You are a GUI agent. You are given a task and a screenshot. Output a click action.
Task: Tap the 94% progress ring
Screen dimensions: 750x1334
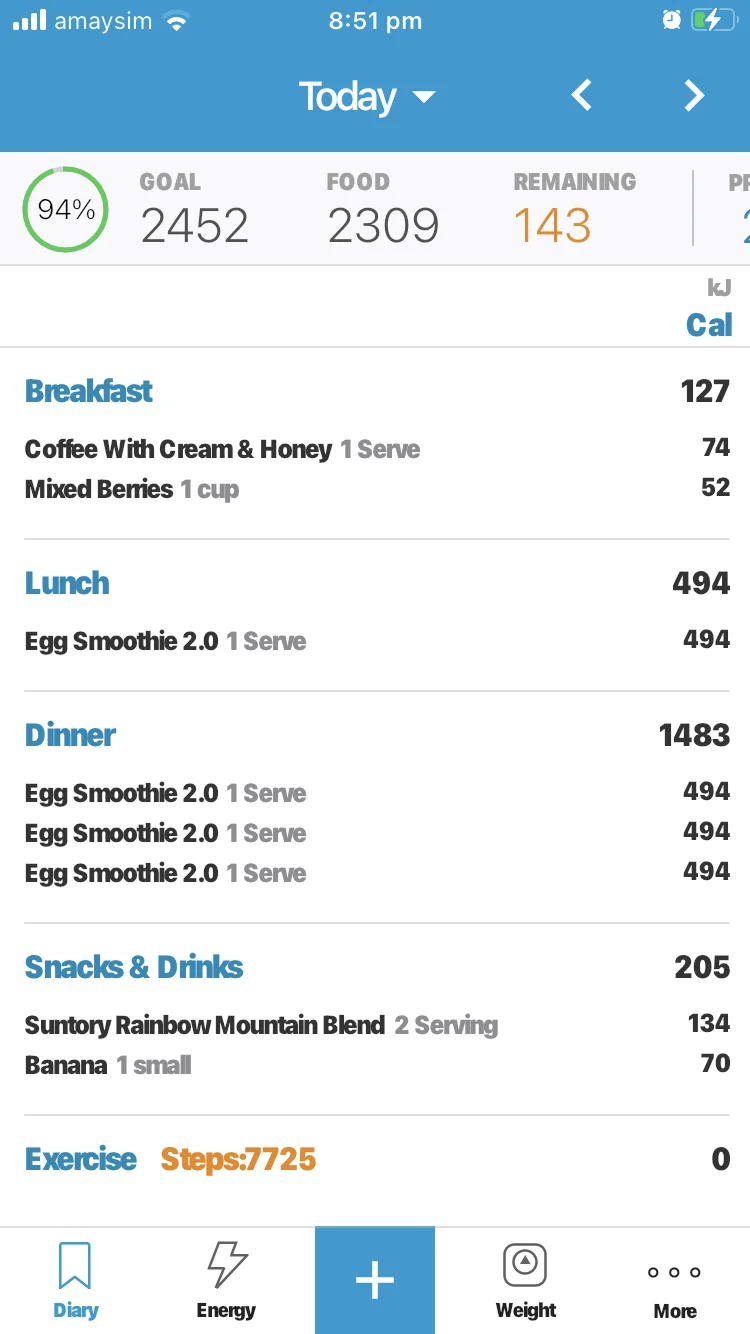pos(66,210)
